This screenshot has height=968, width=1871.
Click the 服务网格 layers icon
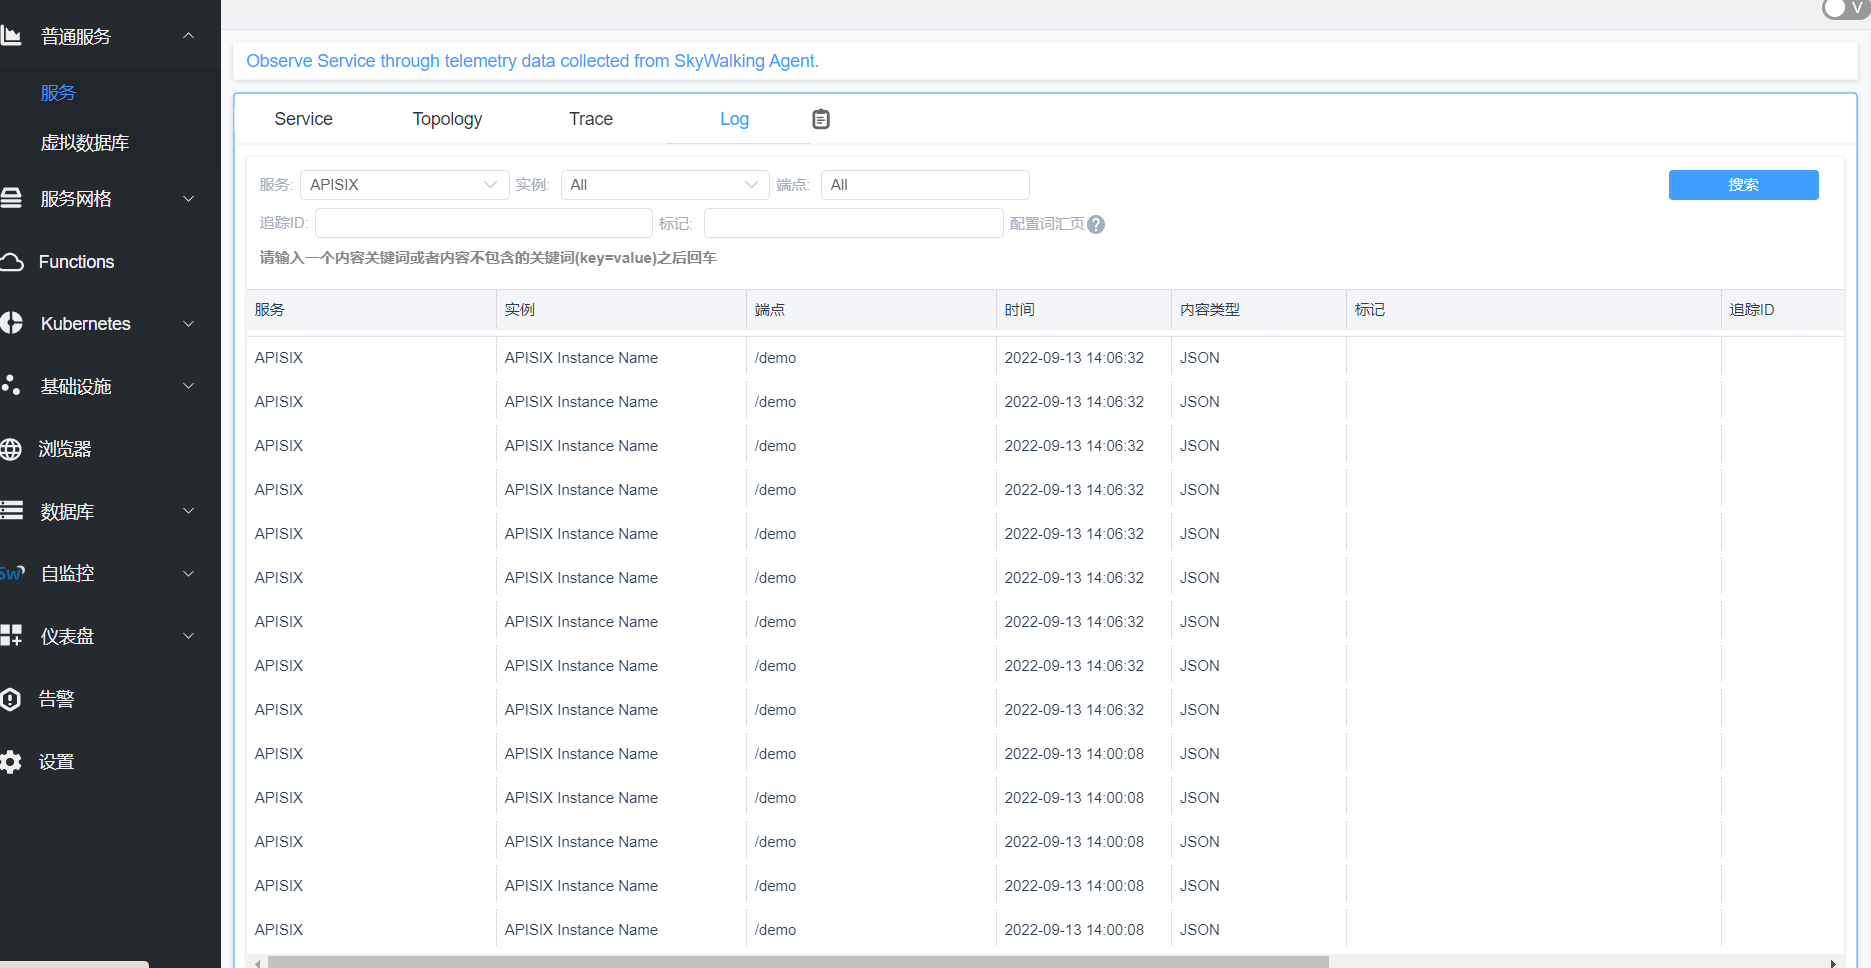pyautogui.click(x=11, y=198)
